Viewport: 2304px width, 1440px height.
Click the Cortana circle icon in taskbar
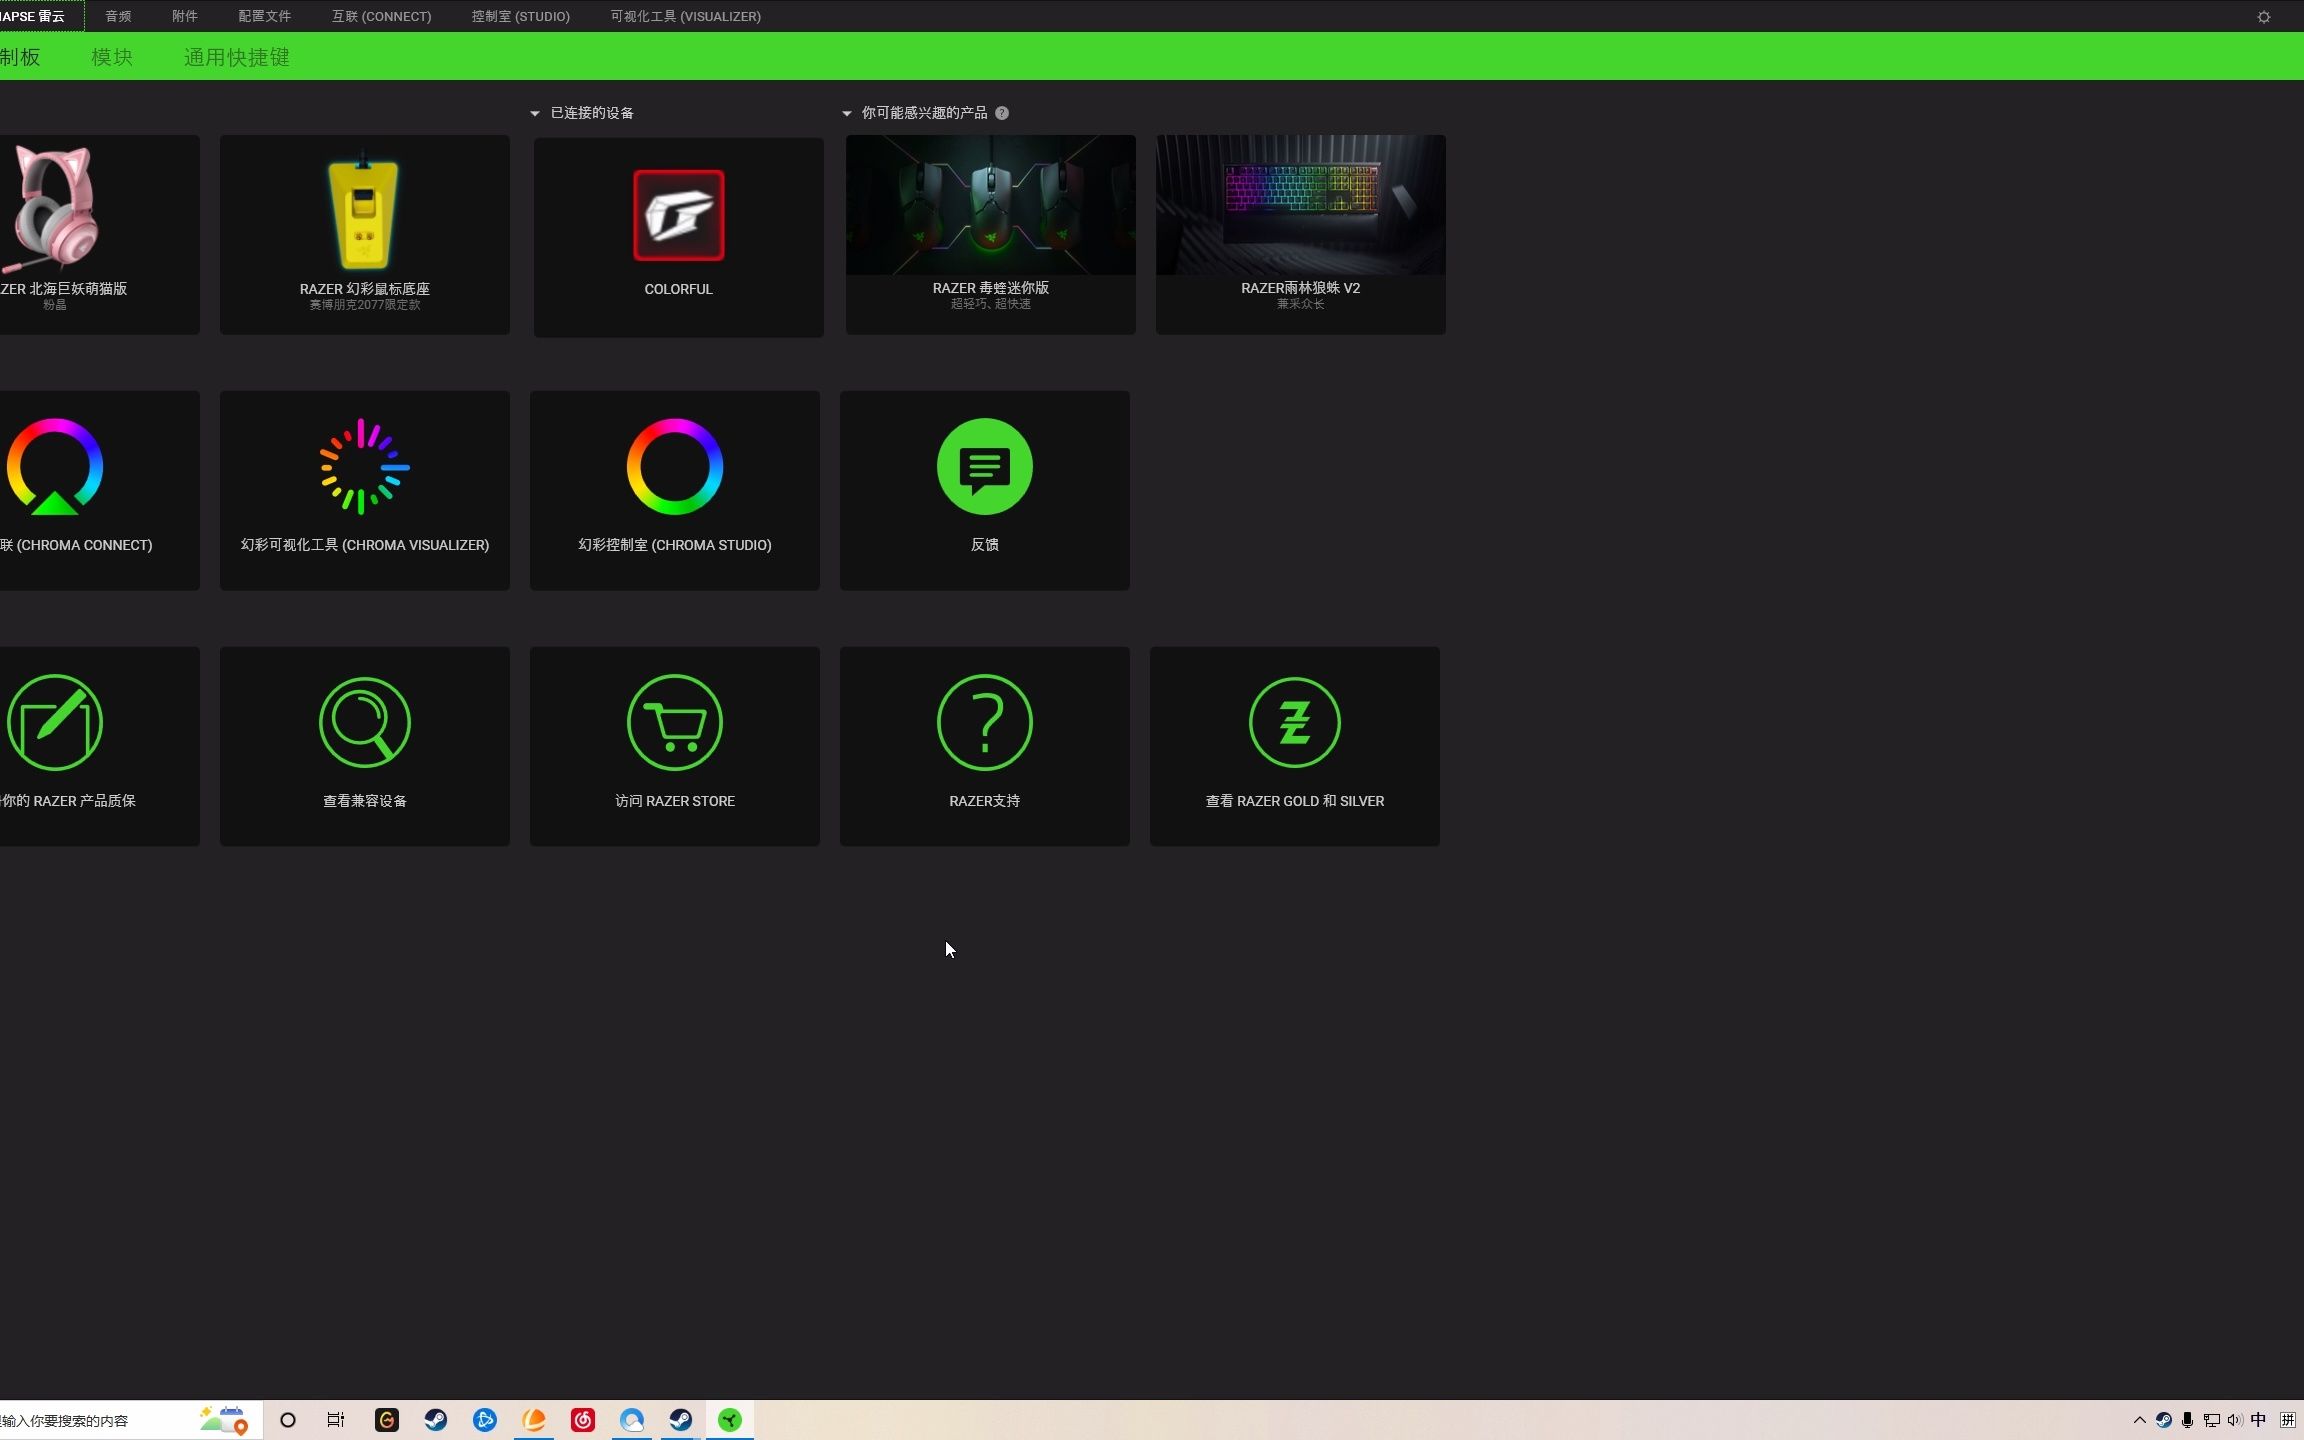[288, 1420]
